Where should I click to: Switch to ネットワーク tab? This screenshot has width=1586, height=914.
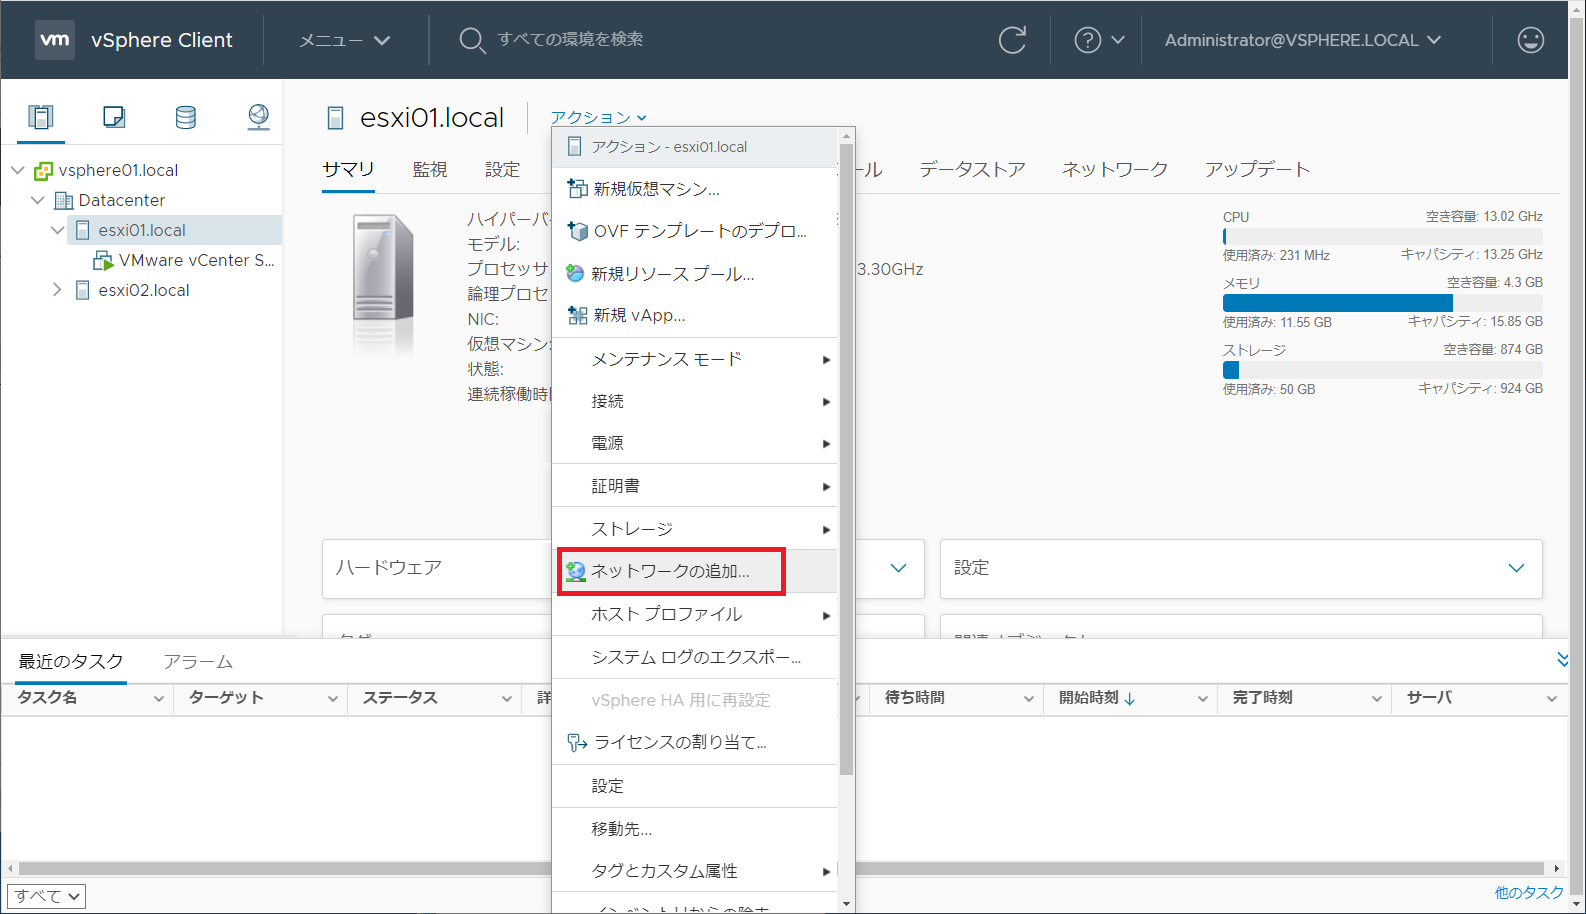click(1115, 169)
